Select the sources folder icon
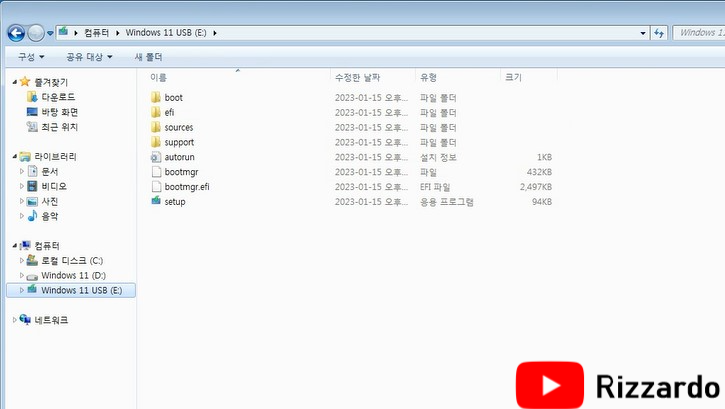 pos(156,127)
